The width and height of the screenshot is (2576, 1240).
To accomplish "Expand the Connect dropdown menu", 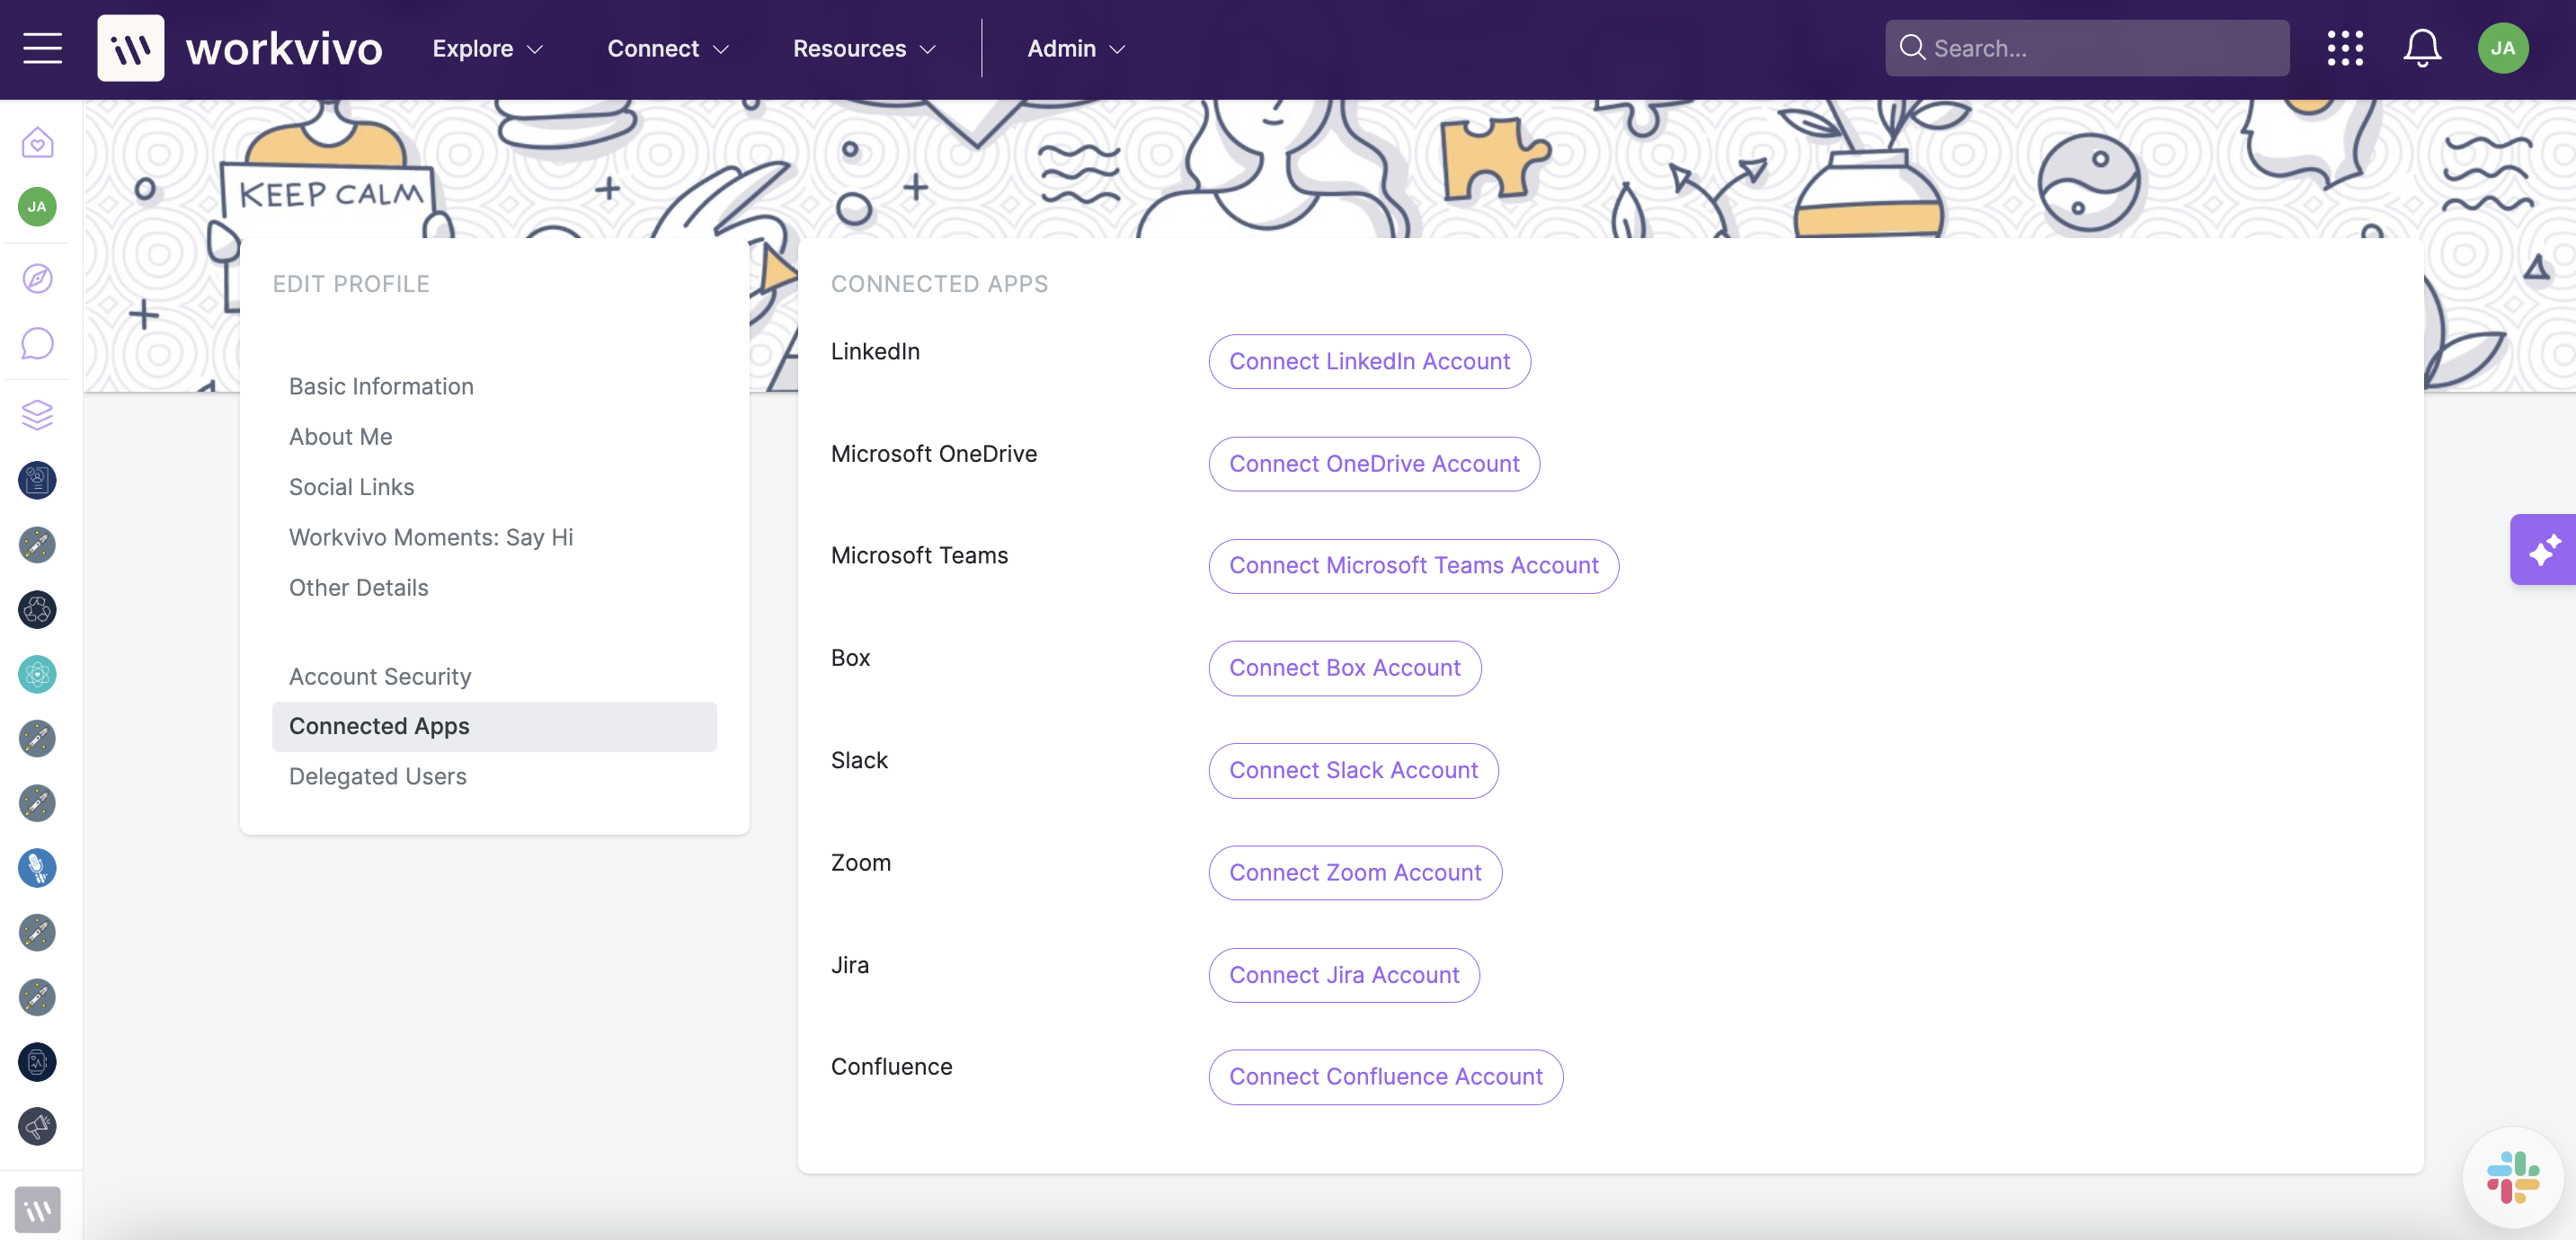I will (668, 48).
